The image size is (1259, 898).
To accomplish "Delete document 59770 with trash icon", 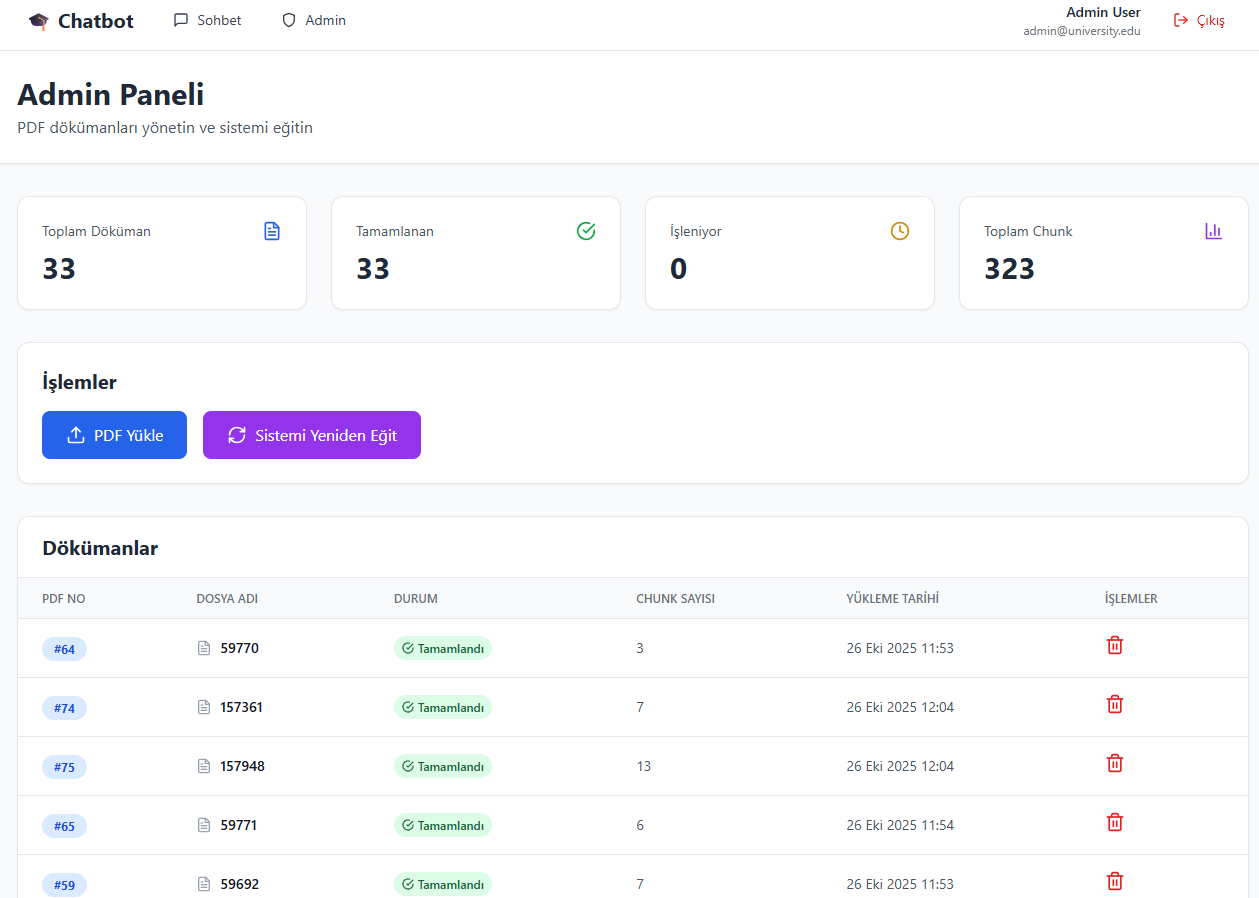I will [x=1114, y=646].
